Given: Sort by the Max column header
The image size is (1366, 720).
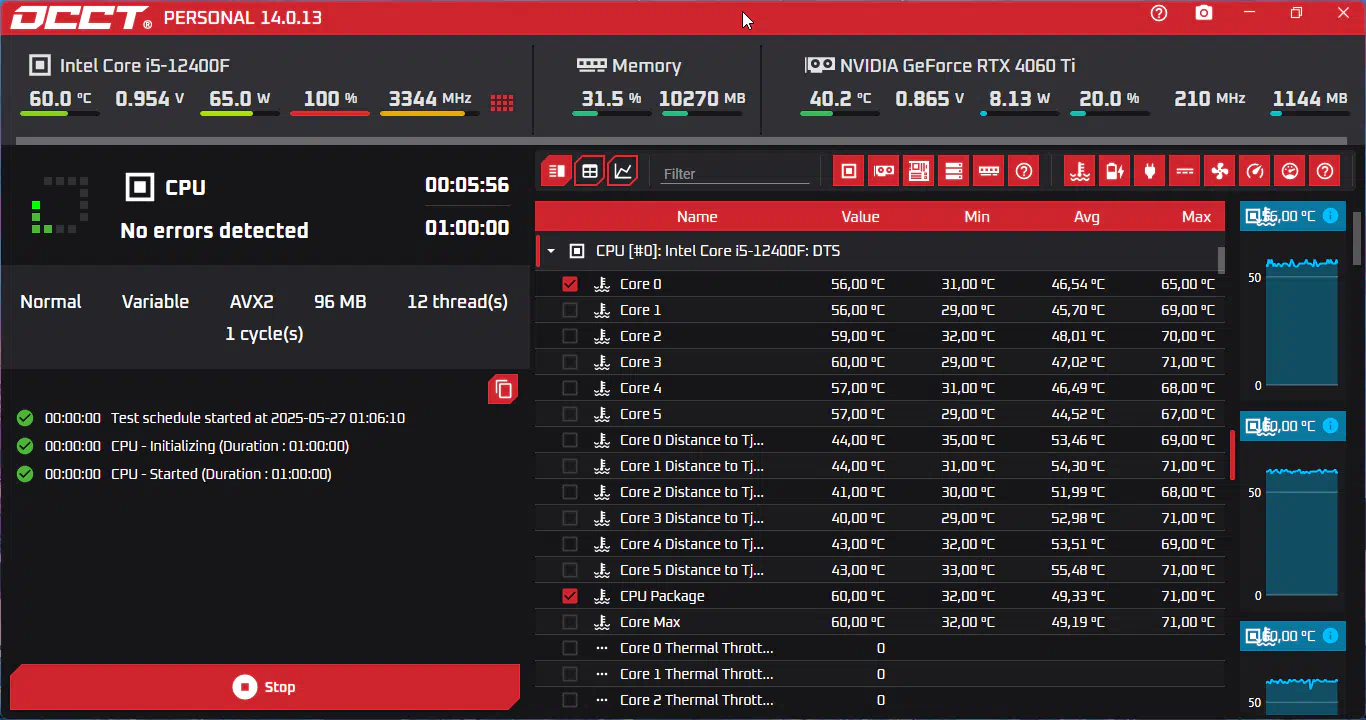Looking at the screenshot, I should (x=1196, y=217).
